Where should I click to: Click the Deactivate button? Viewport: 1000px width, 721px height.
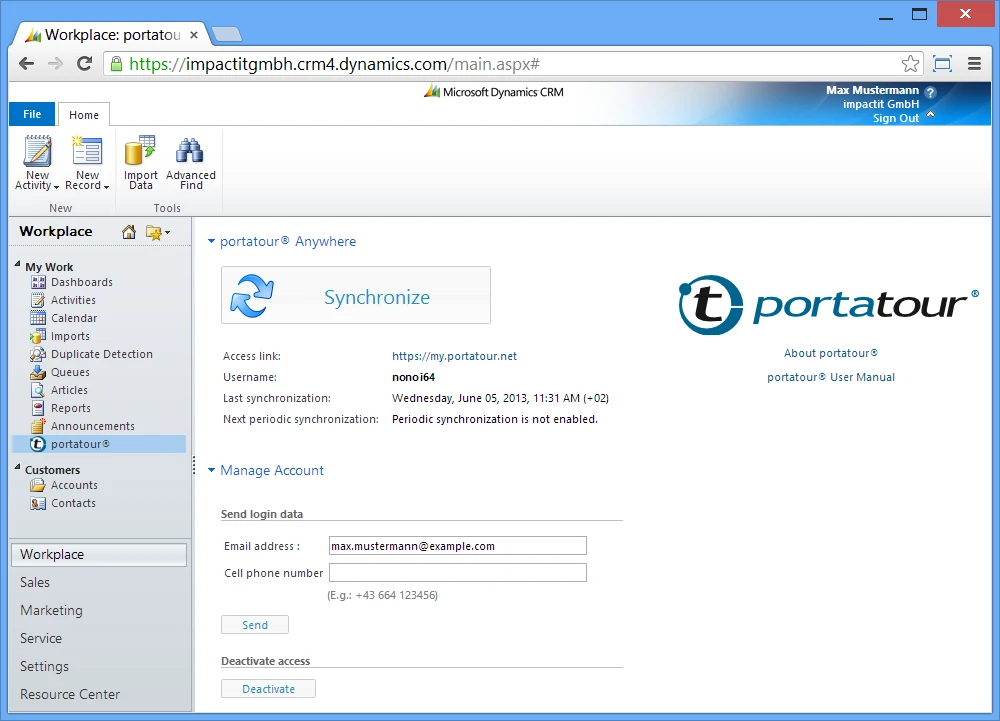(268, 688)
